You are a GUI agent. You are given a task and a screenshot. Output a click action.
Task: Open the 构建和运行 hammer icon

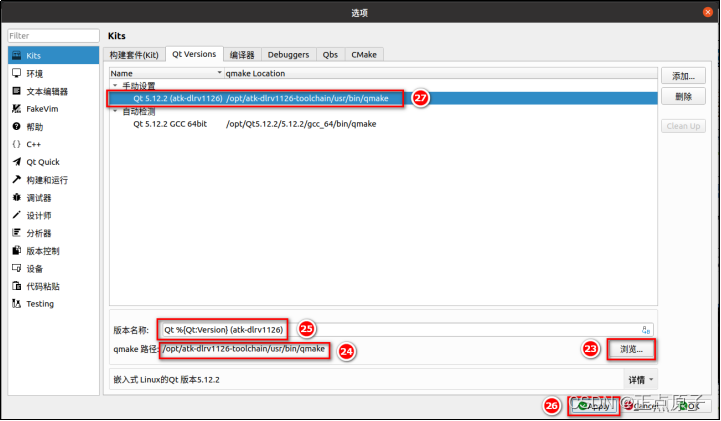click(17, 180)
